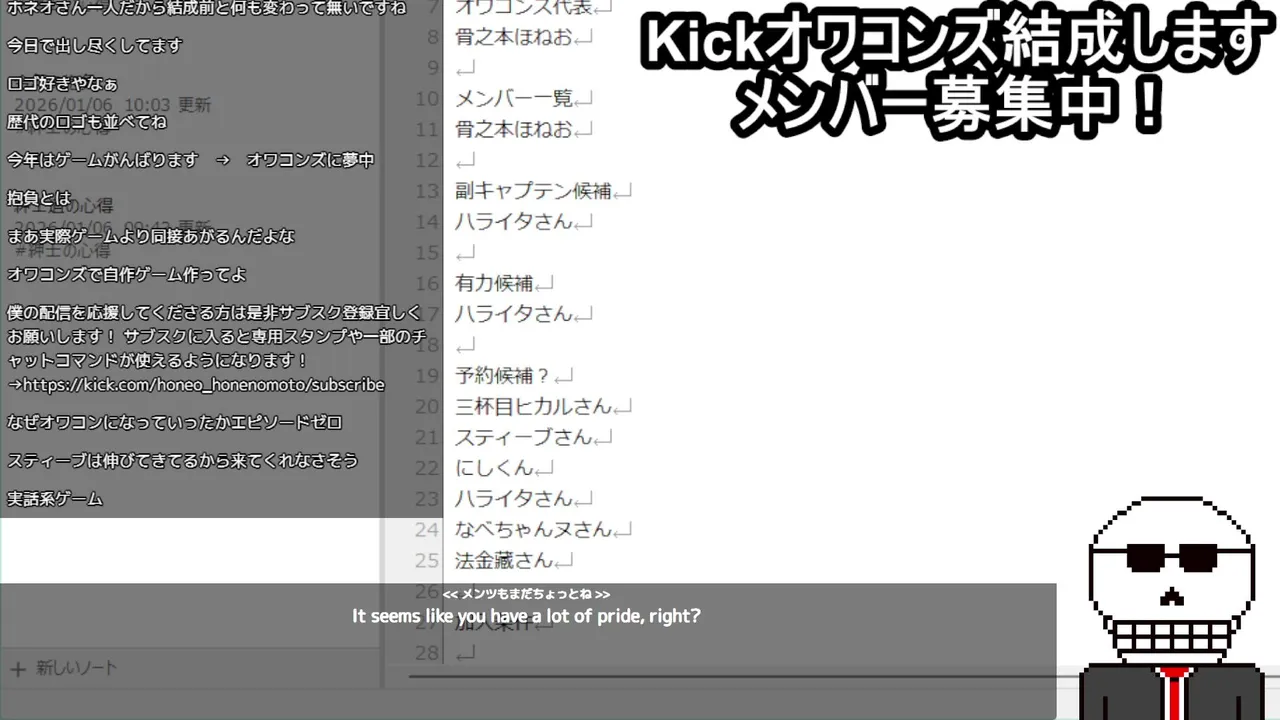Click chat message 抱負とは
1280x720 pixels.
(x=39, y=198)
